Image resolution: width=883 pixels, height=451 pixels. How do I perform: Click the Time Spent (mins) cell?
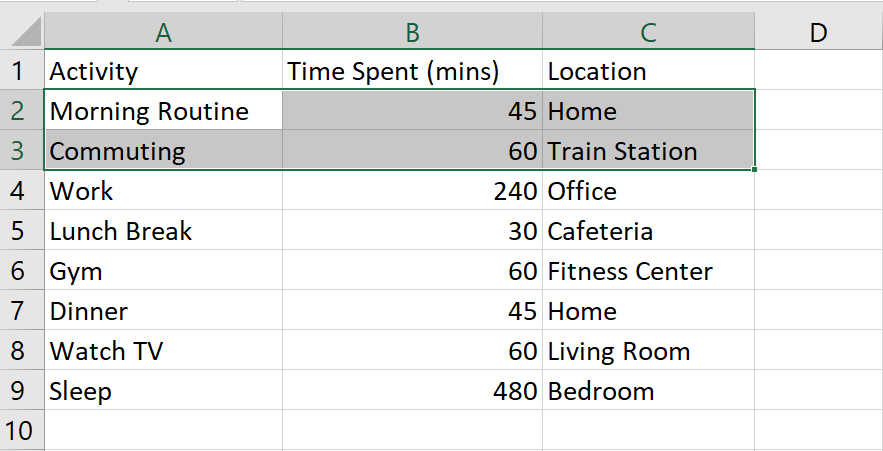click(412, 70)
